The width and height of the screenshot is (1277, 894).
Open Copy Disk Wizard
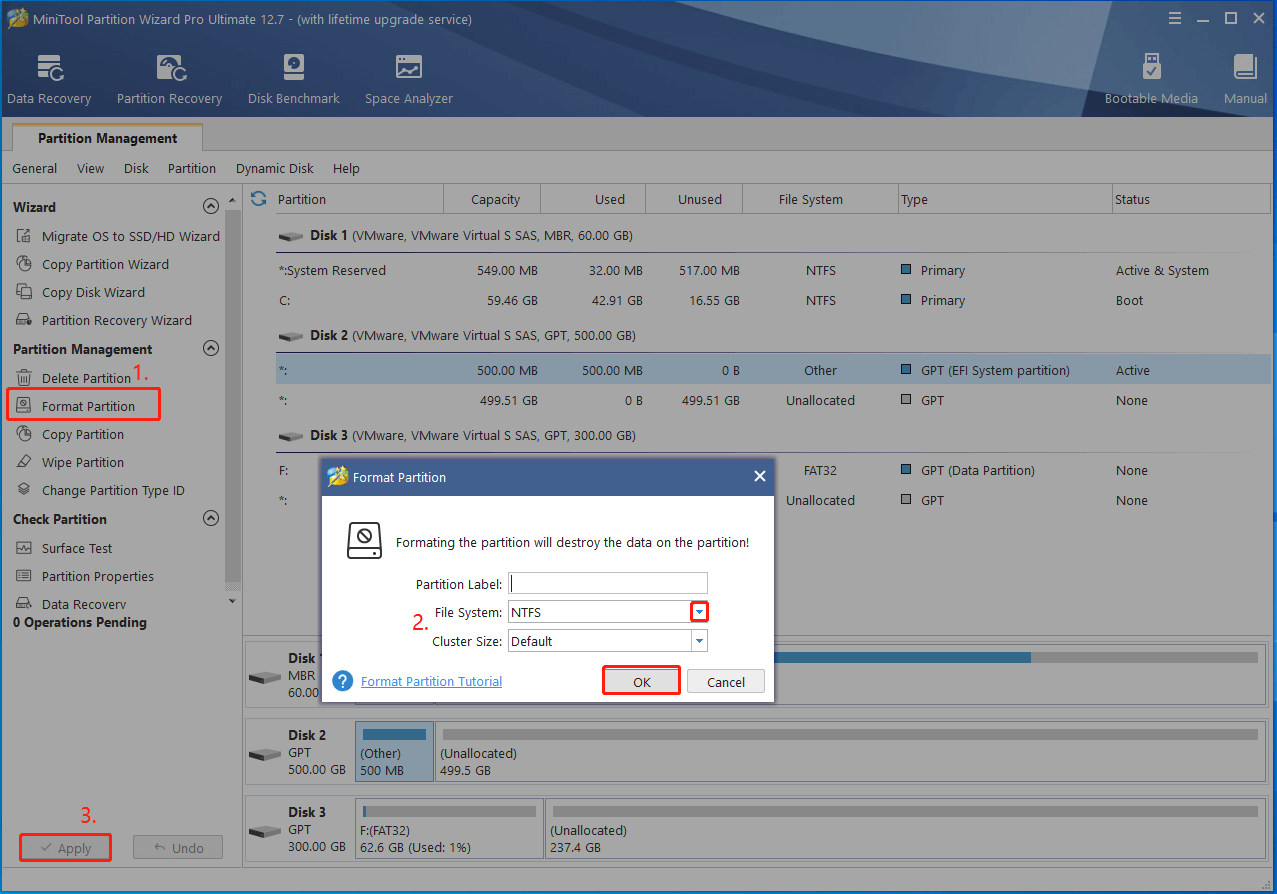80,292
